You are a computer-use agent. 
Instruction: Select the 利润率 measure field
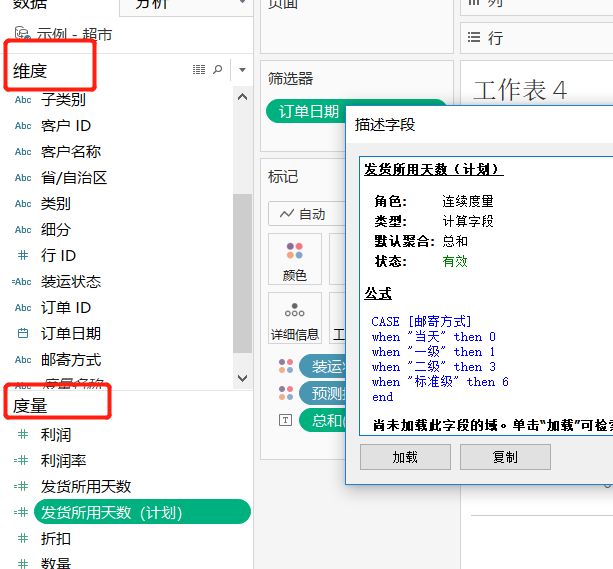(x=63, y=461)
